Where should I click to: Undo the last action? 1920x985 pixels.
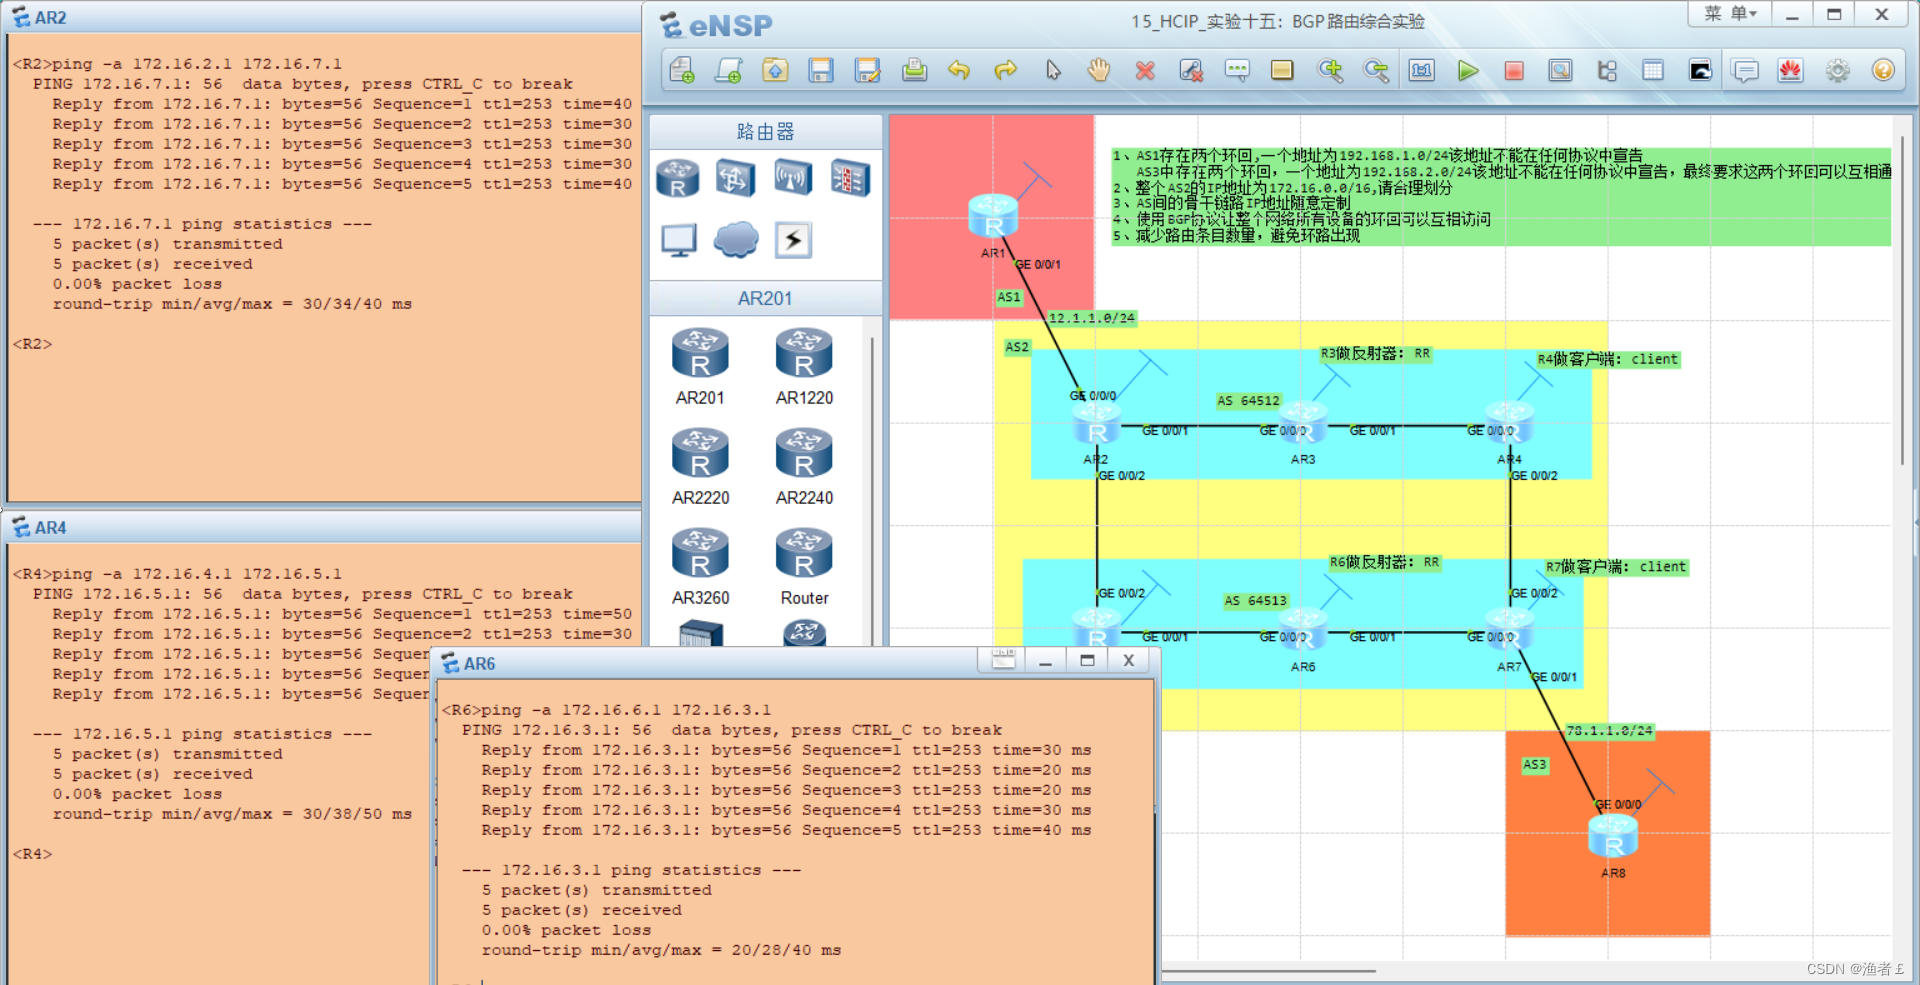click(x=959, y=70)
